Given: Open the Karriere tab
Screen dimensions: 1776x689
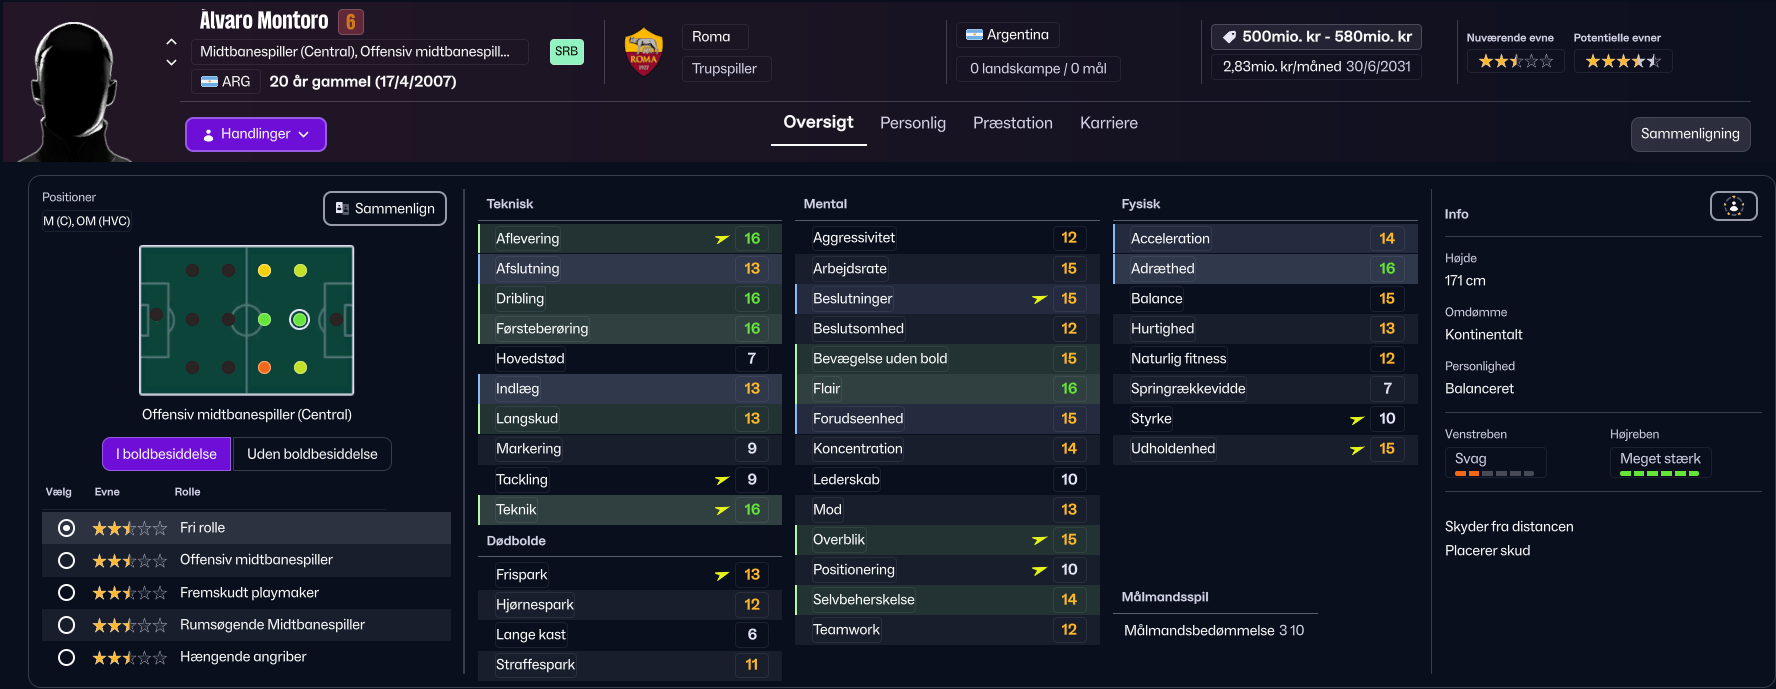Looking at the screenshot, I should [1109, 123].
